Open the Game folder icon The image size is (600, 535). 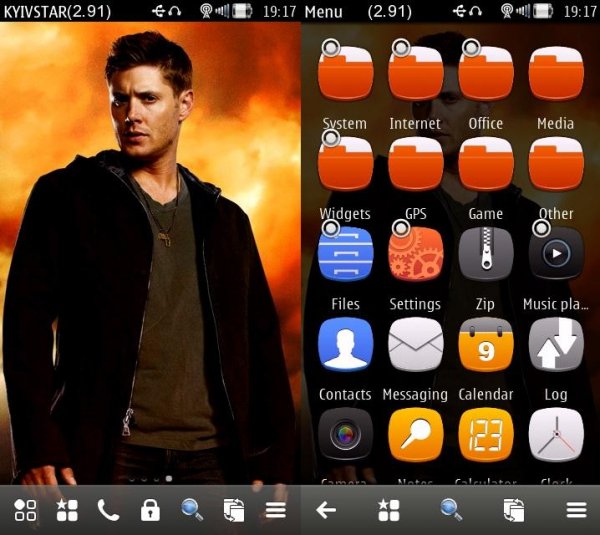pyautogui.click(x=486, y=163)
